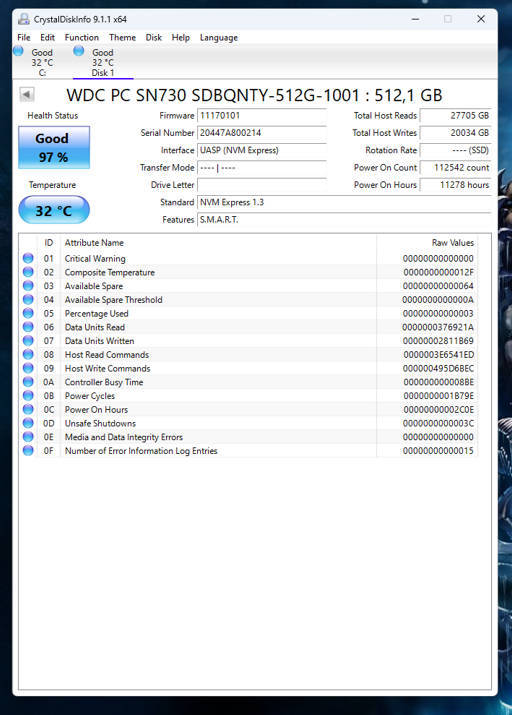The image size is (512, 715).
Task: Click the Interface field UASP (NVM Express)
Action: 262,150
